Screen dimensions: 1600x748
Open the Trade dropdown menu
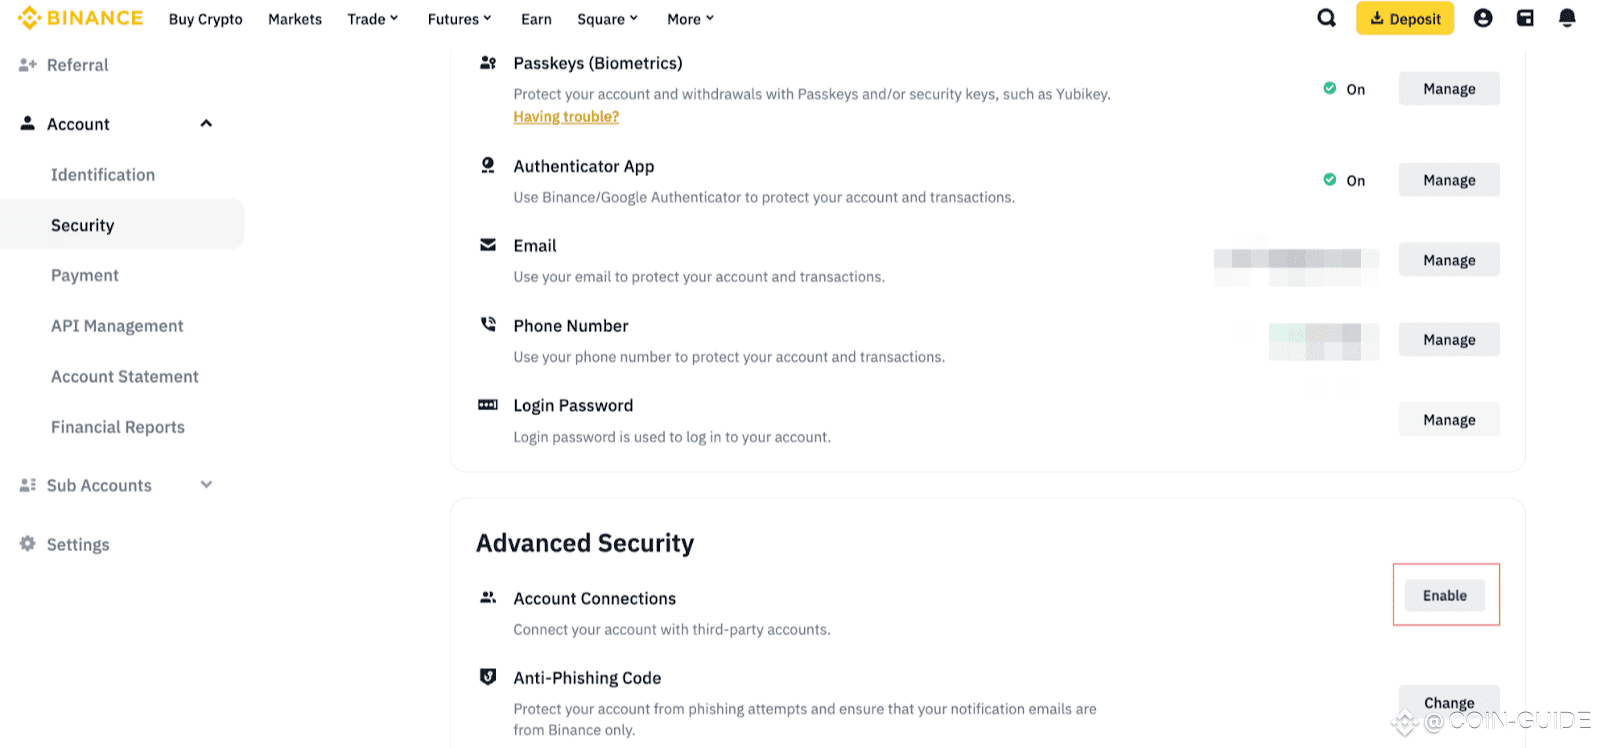pos(372,19)
